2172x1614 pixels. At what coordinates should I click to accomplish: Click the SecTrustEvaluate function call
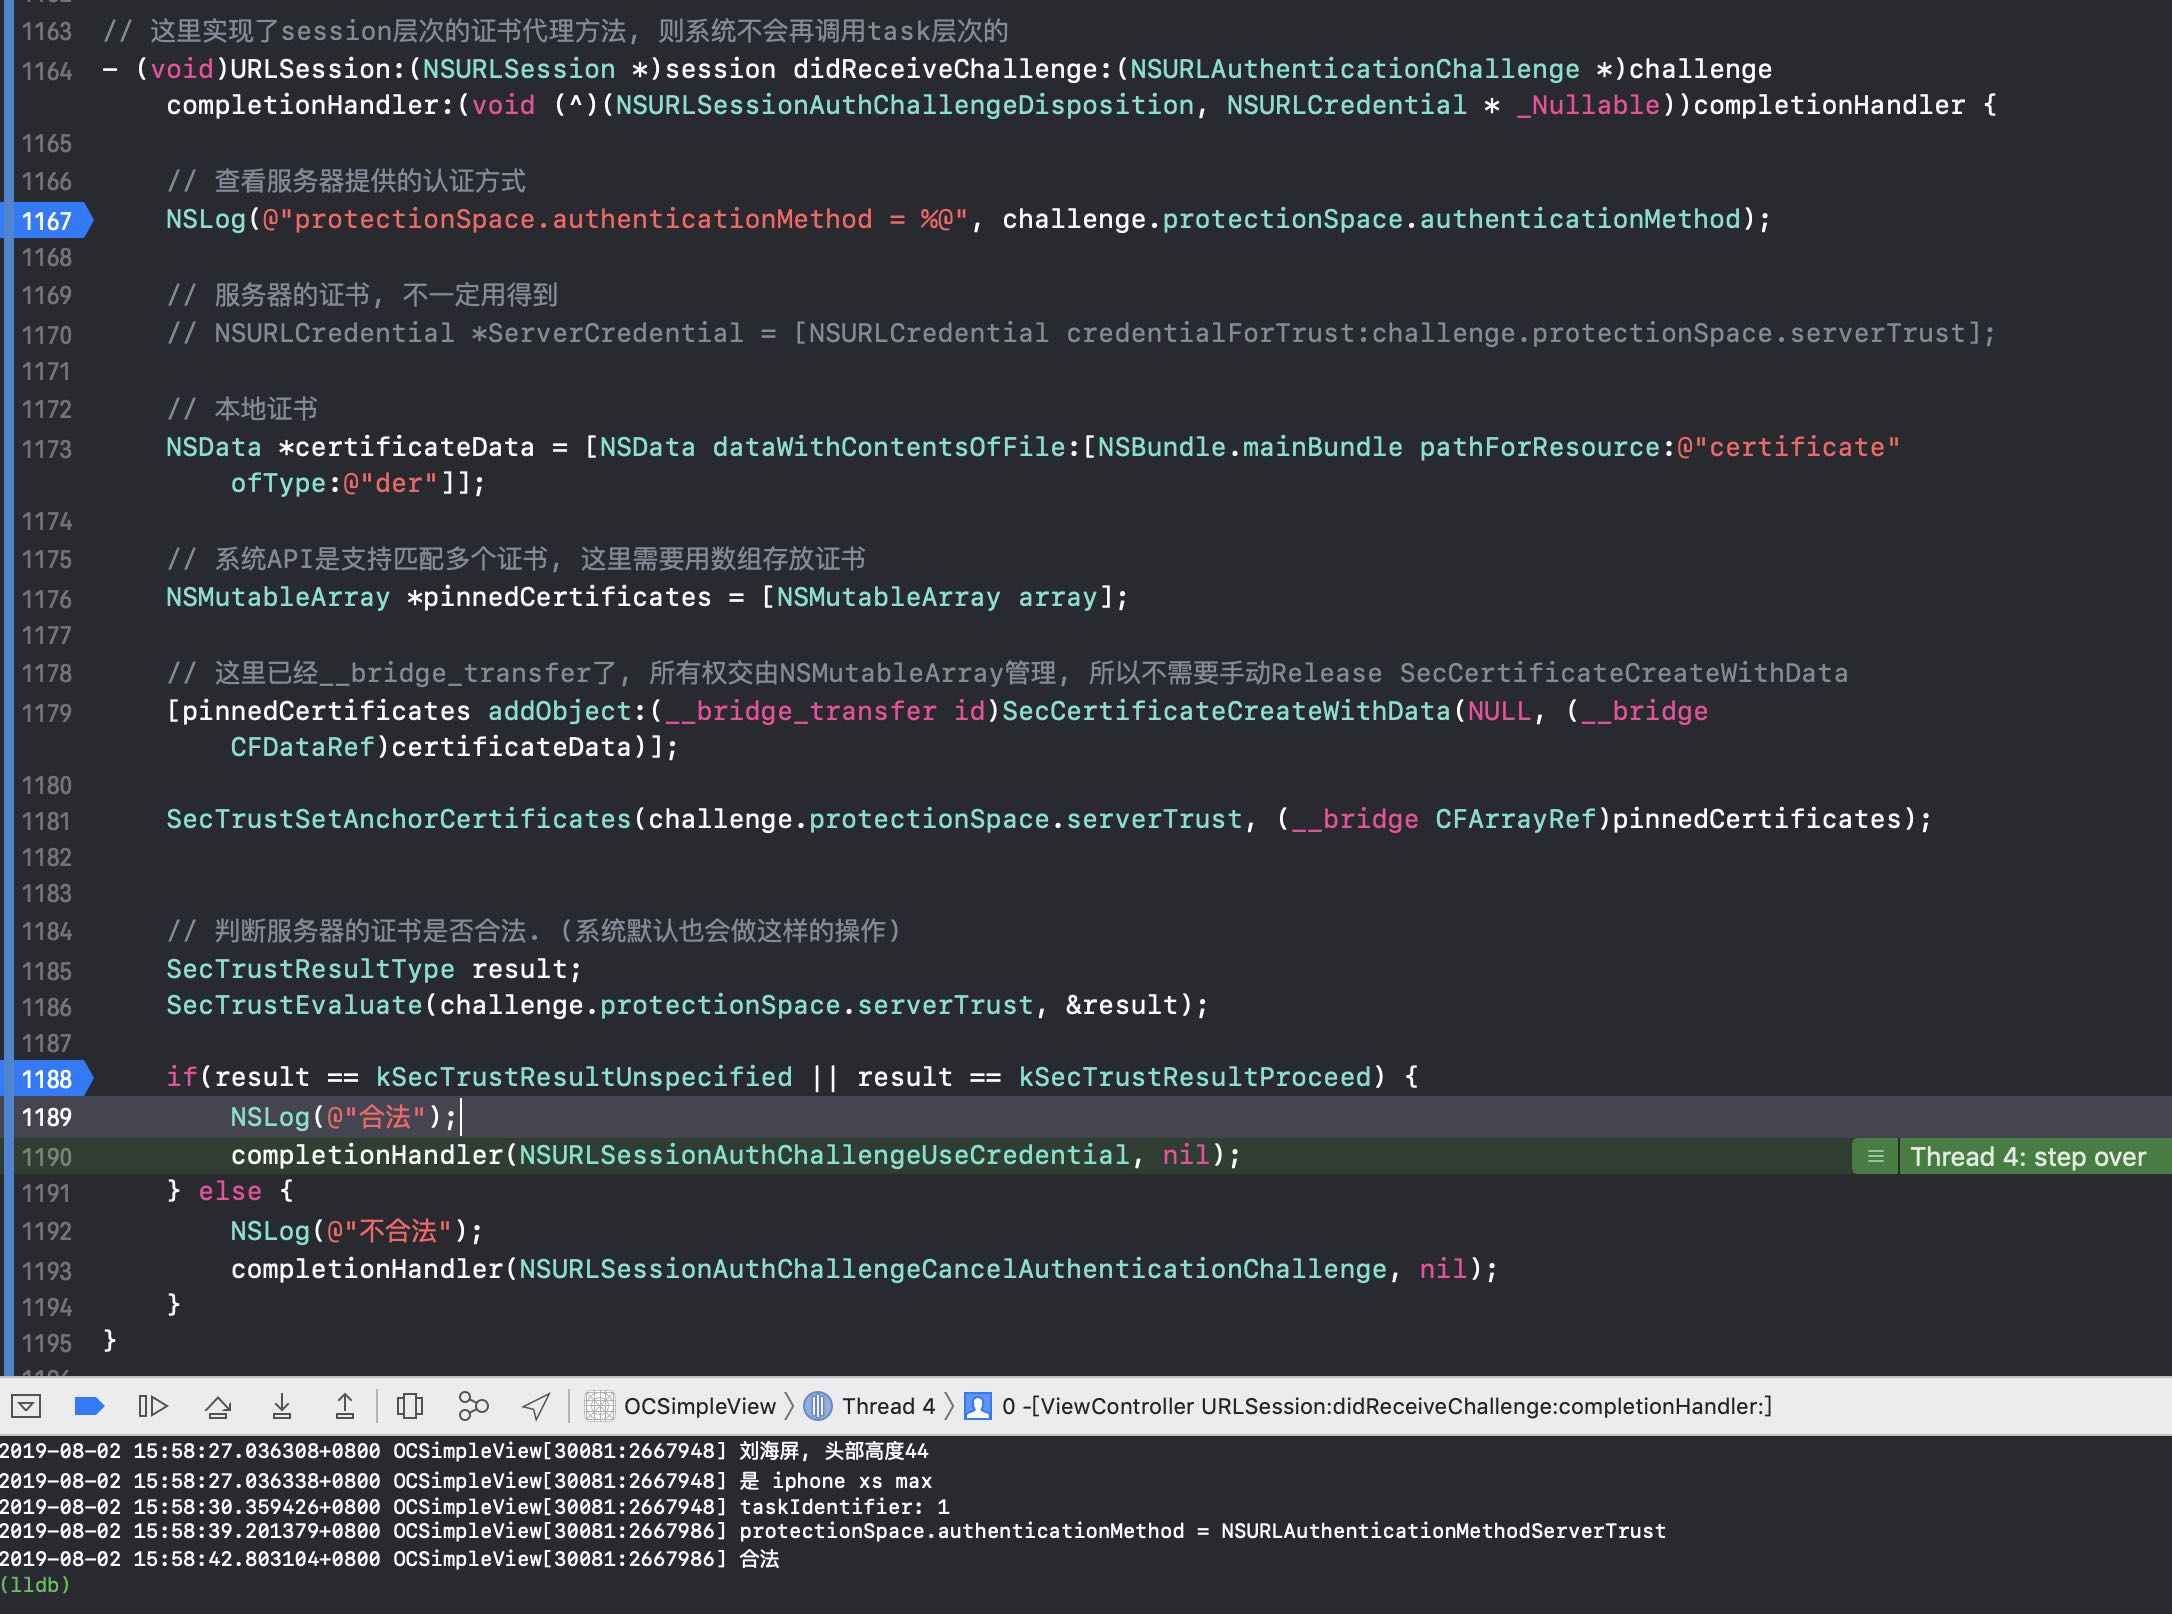(294, 1005)
